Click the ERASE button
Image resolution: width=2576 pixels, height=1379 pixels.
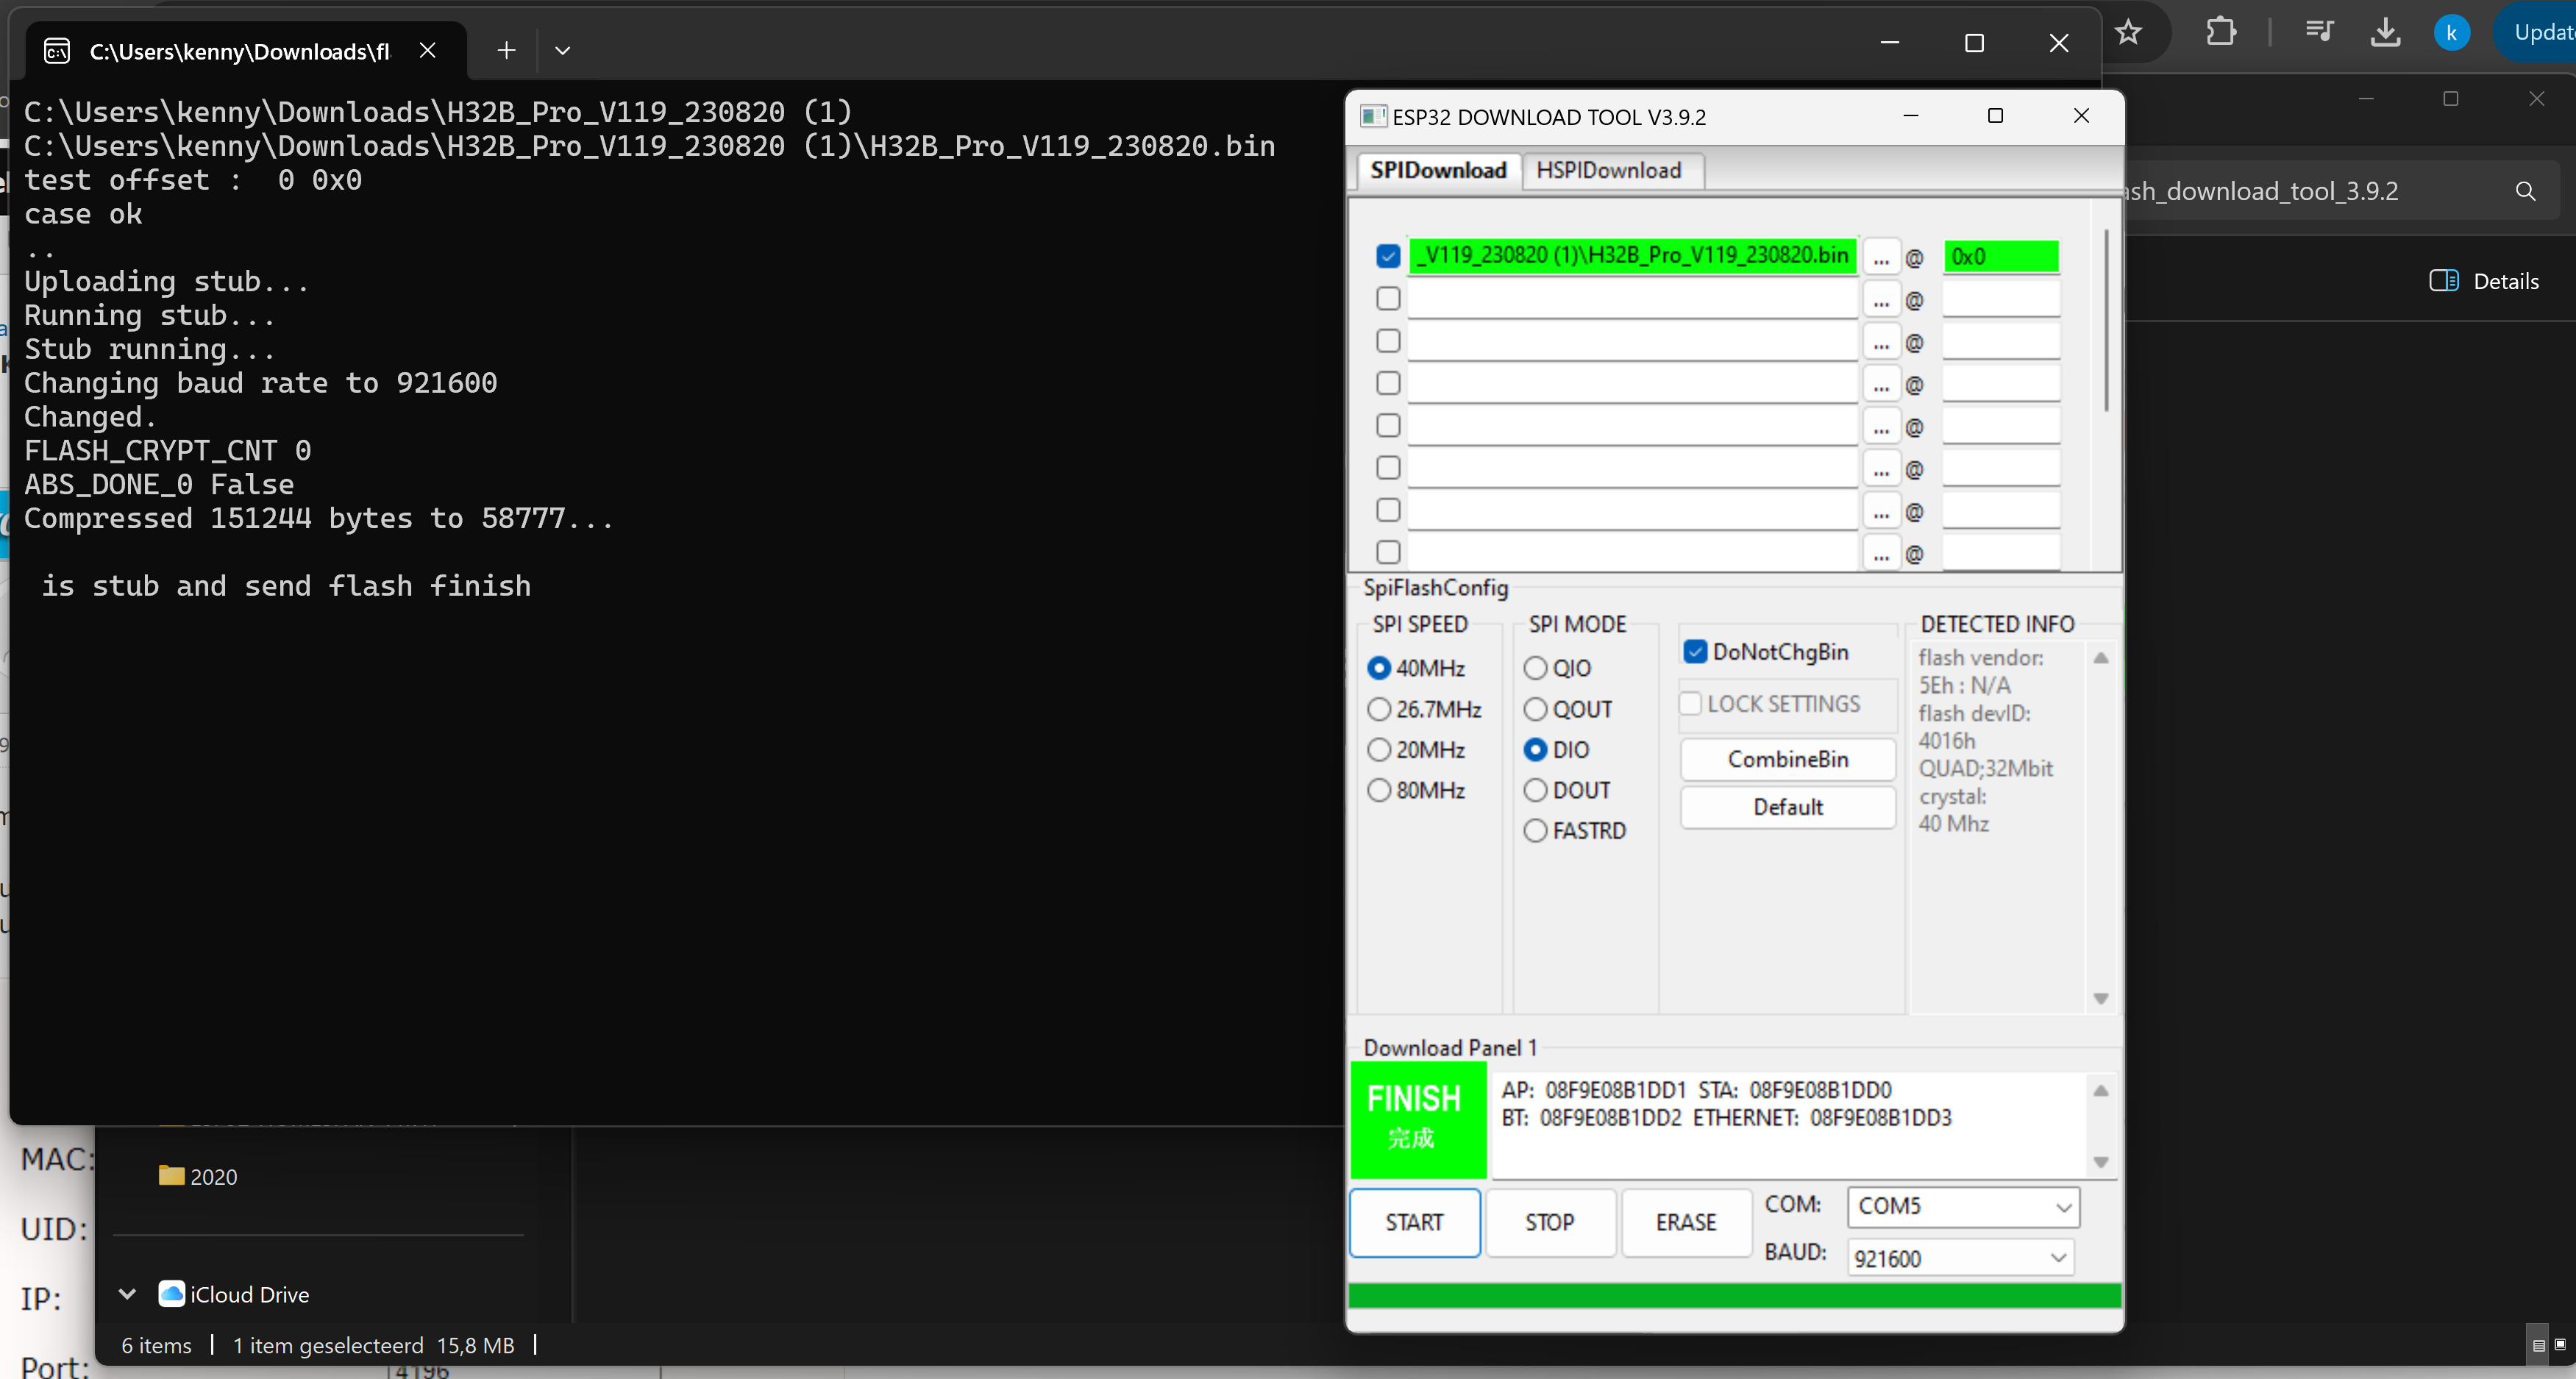coord(1685,1222)
